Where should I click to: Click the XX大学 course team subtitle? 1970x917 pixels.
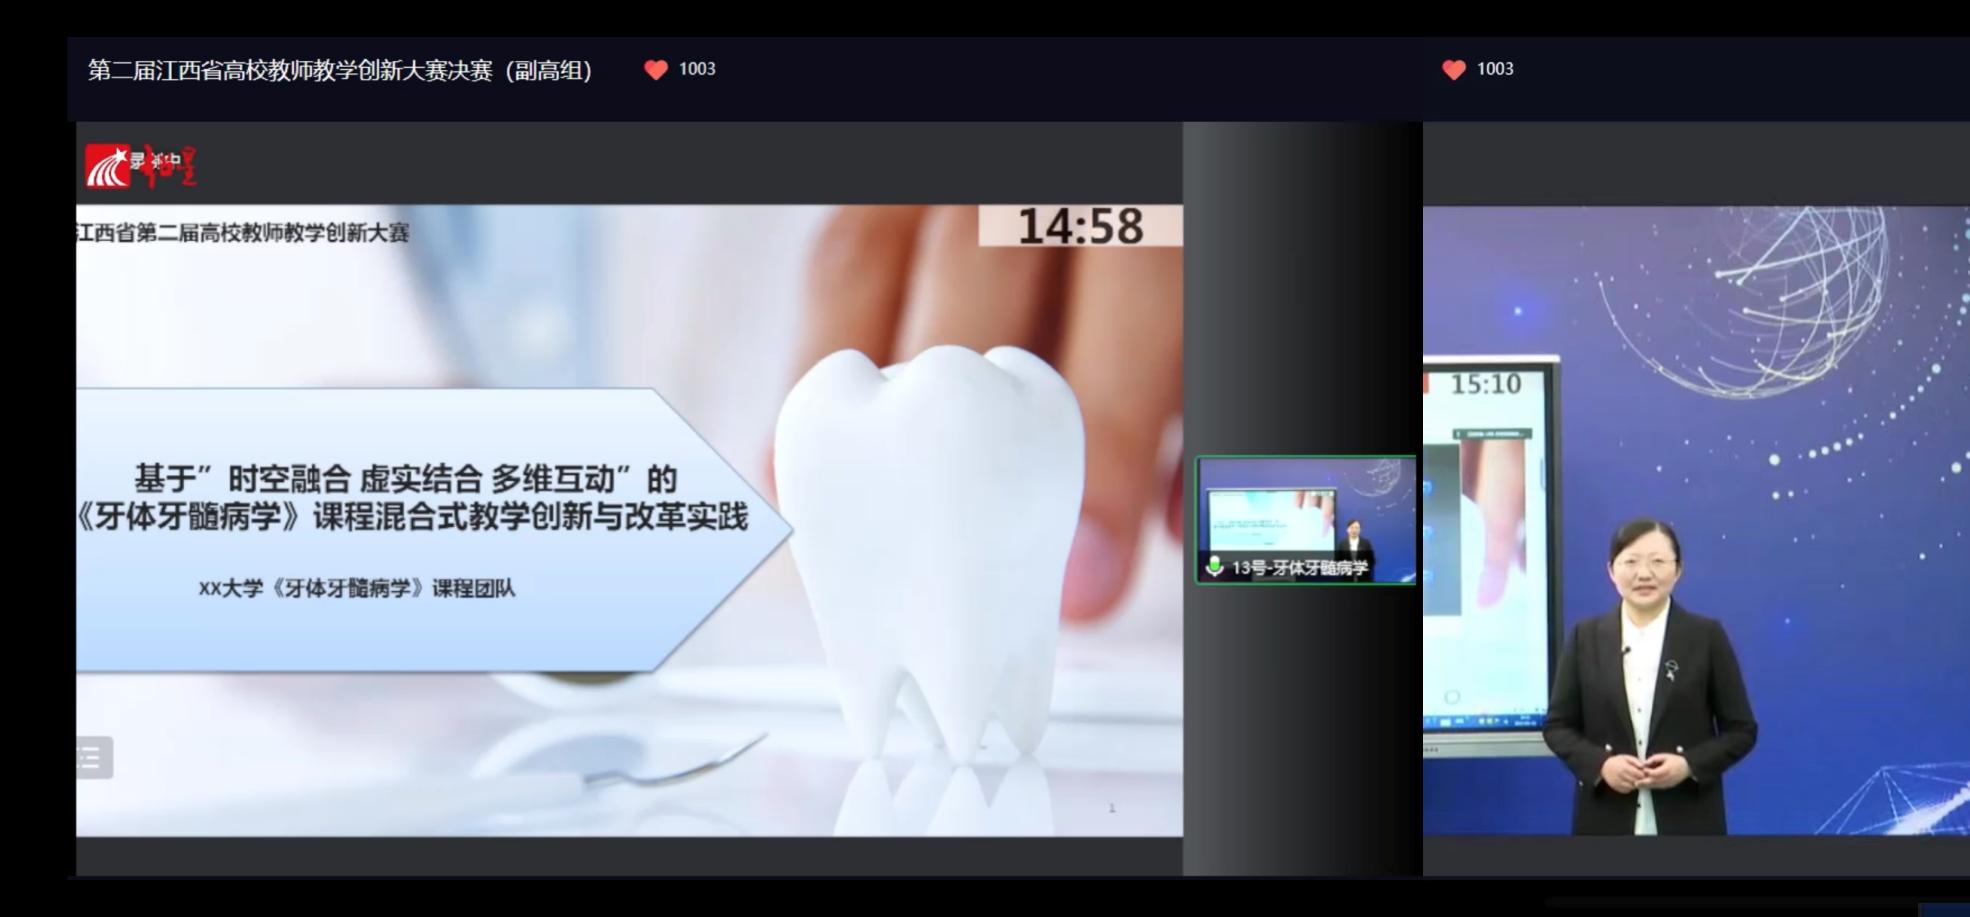[357, 588]
